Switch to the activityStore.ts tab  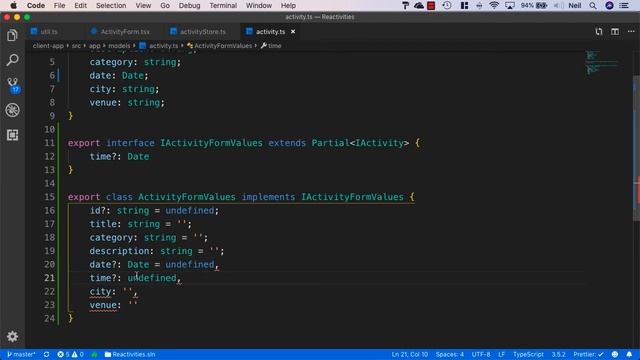click(203, 31)
